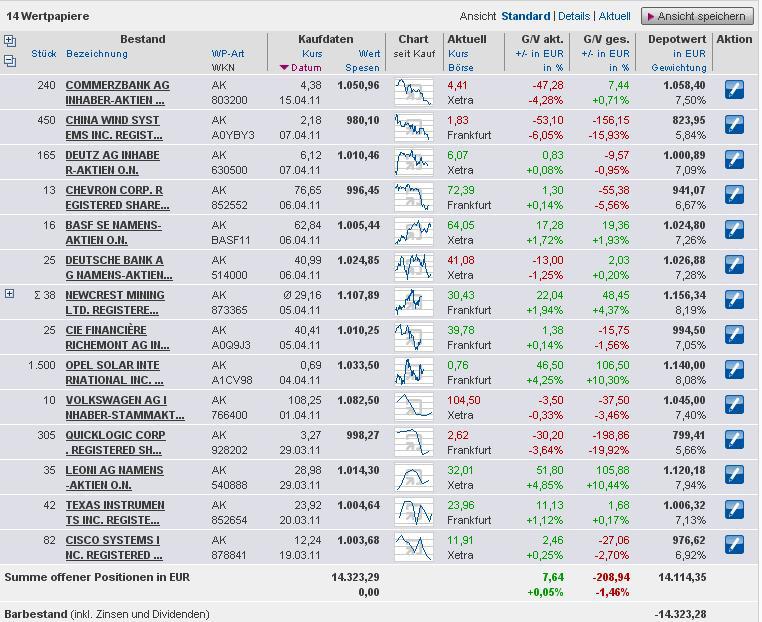Sort by Gewichtung column header
This screenshot has height=622, width=762.
click(679, 68)
